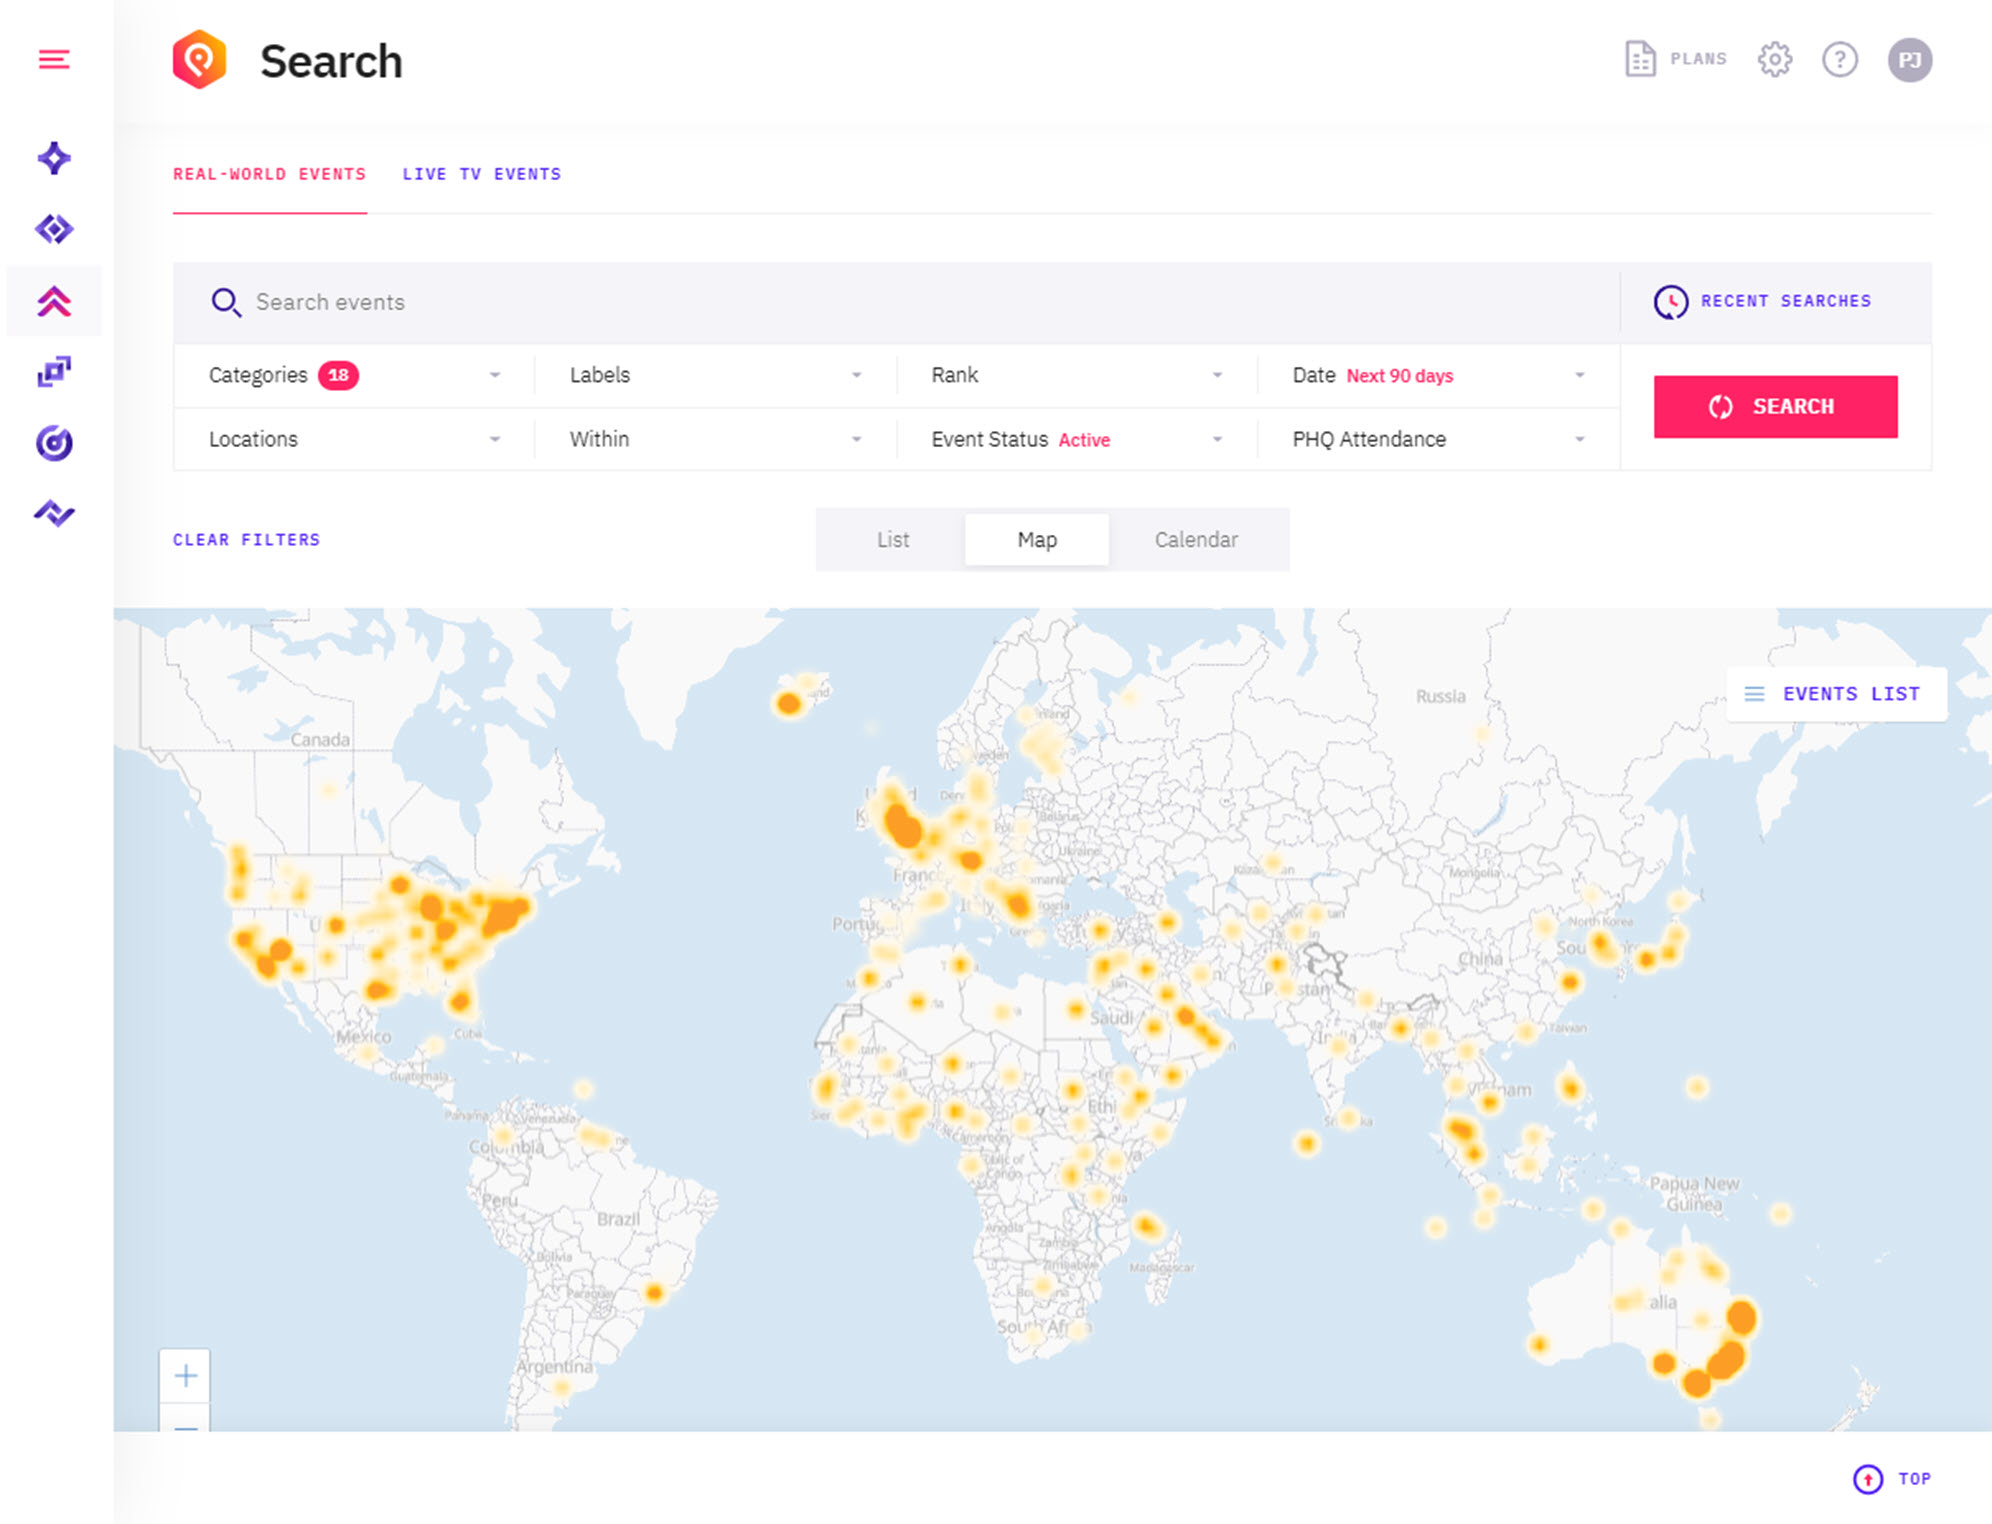Viewport: 1992px width, 1524px height.
Task: Open the Date Next 90 days dropdown
Action: [1437, 375]
